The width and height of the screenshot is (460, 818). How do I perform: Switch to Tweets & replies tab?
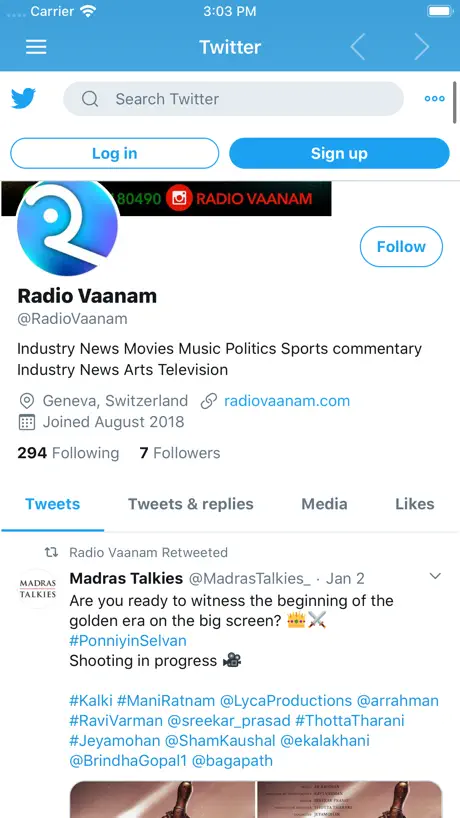(x=191, y=504)
